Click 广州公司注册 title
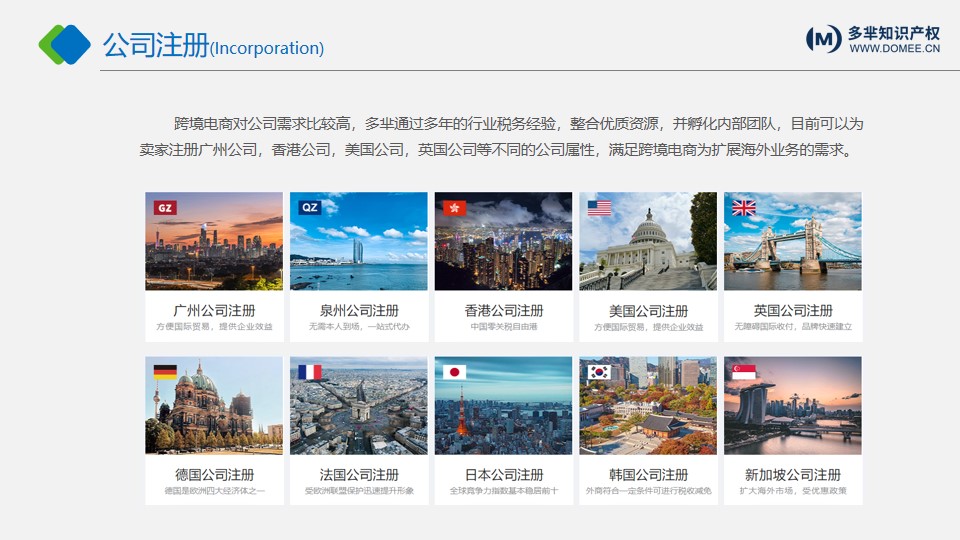960x540 pixels. (x=214, y=310)
